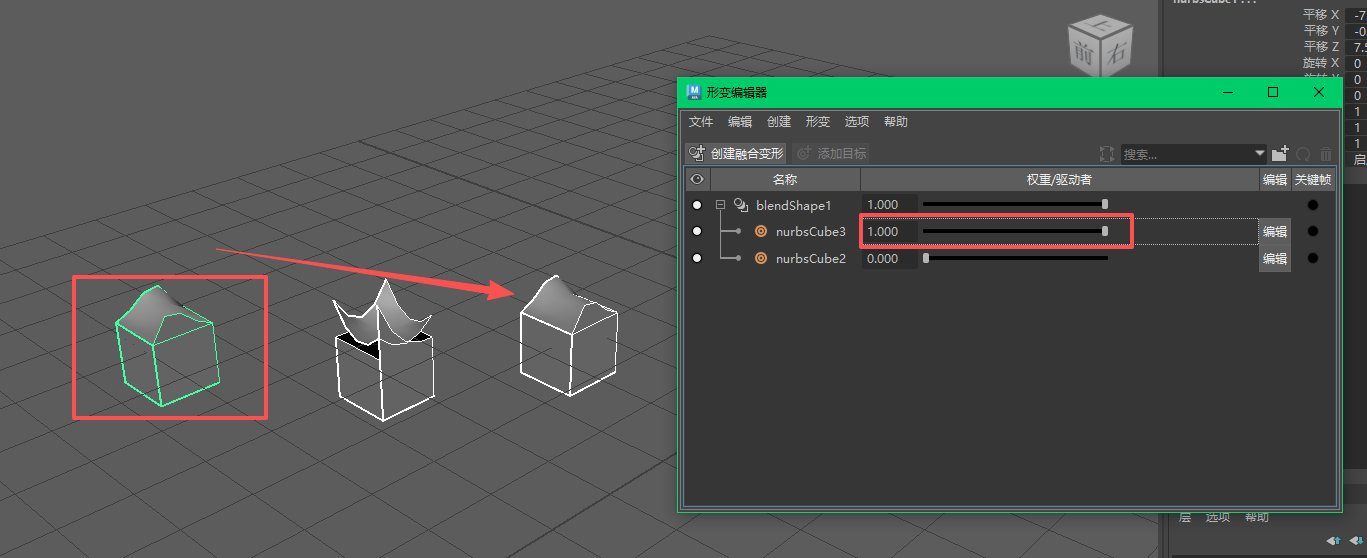
Task: Click 编辑 button for nurbsCube2
Action: [1275, 258]
